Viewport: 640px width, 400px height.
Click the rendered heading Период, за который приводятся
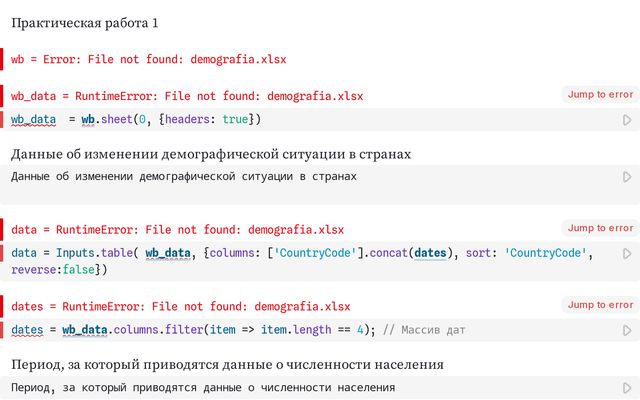pyautogui.click(x=227, y=364)
